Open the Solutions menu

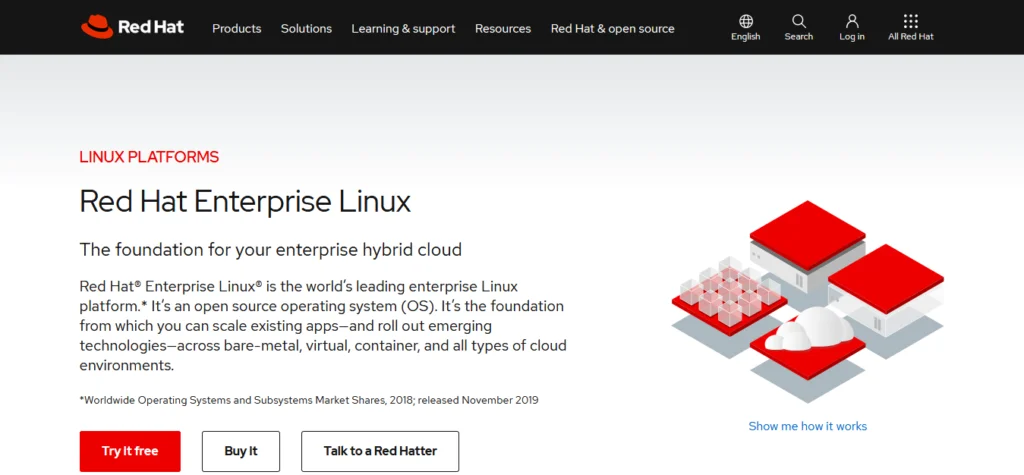click(306, 29)
